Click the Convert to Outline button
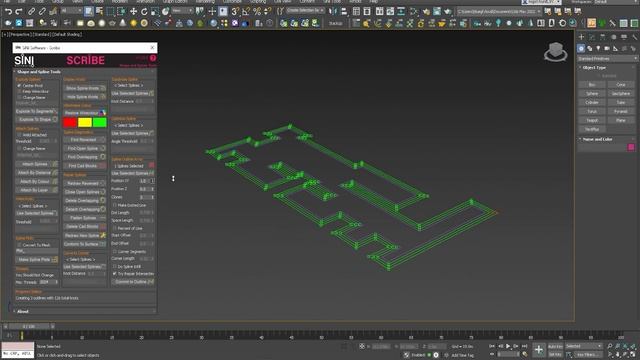This screenshot has width=640, height=360. tap(133, 282)
